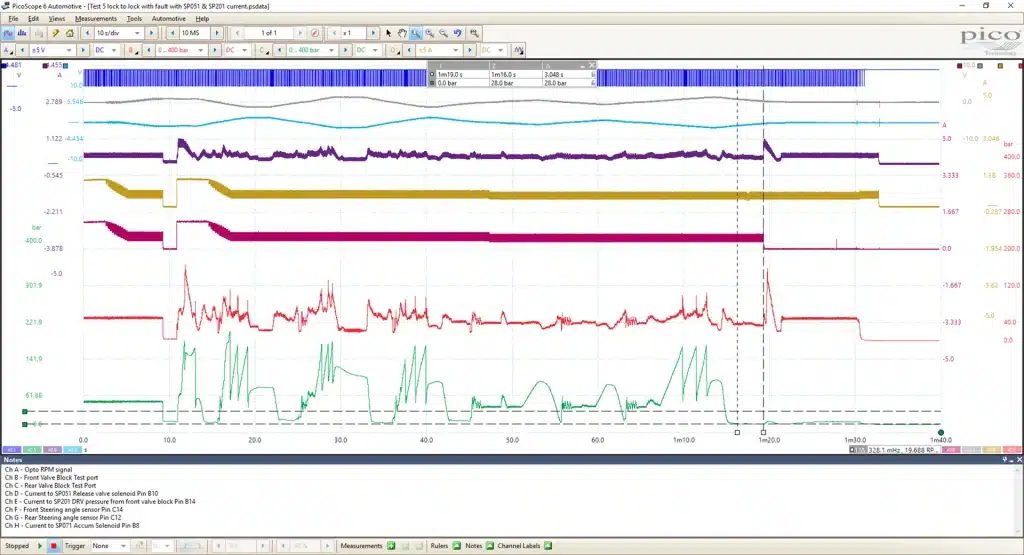Open the Tools menu
Screen dimensions: 1024x555
[134, 19]
